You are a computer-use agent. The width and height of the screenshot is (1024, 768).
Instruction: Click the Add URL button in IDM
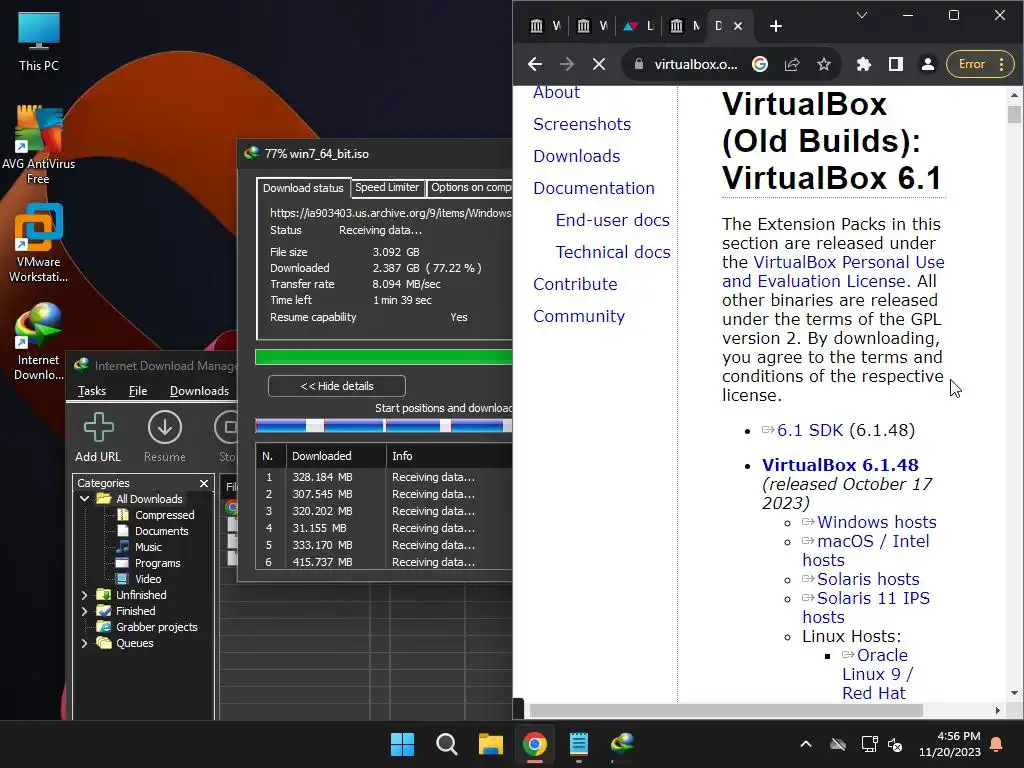(x=98, y=437)
